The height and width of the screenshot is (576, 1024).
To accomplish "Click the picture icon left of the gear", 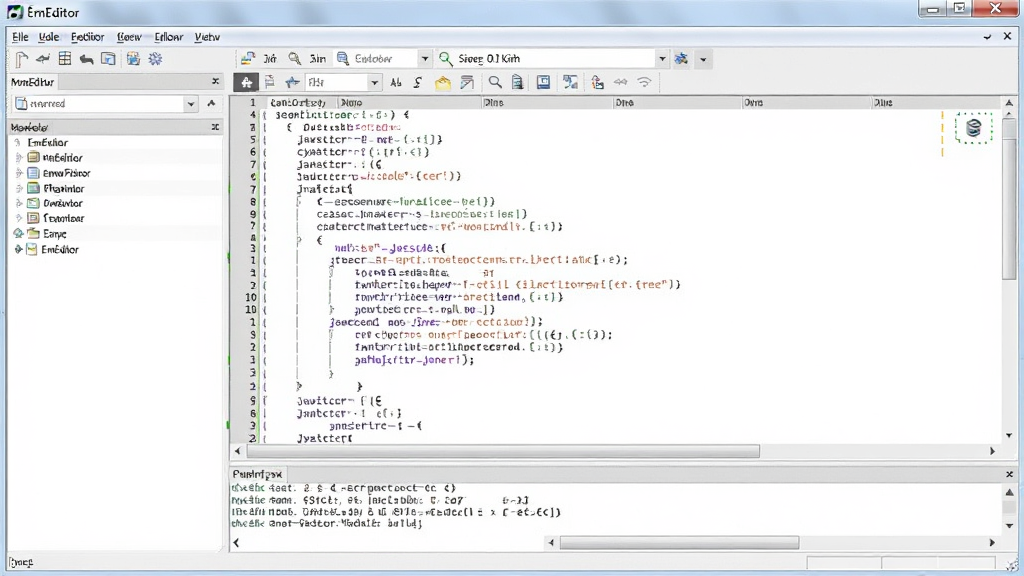I will click(133, 59).
